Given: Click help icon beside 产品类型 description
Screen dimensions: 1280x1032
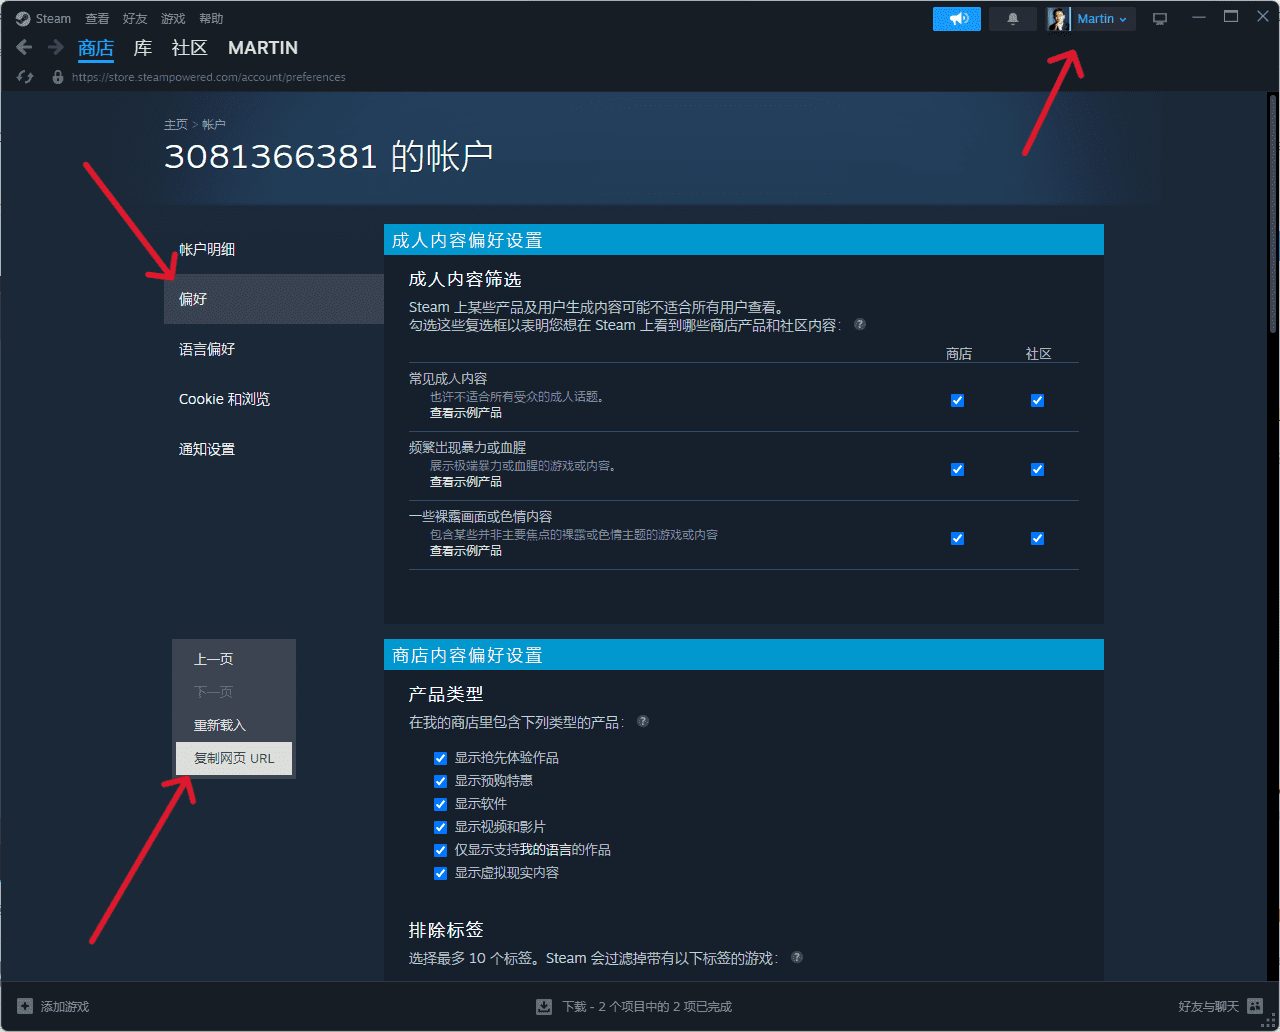Looking at the screenshot, I should pos(643,721).
